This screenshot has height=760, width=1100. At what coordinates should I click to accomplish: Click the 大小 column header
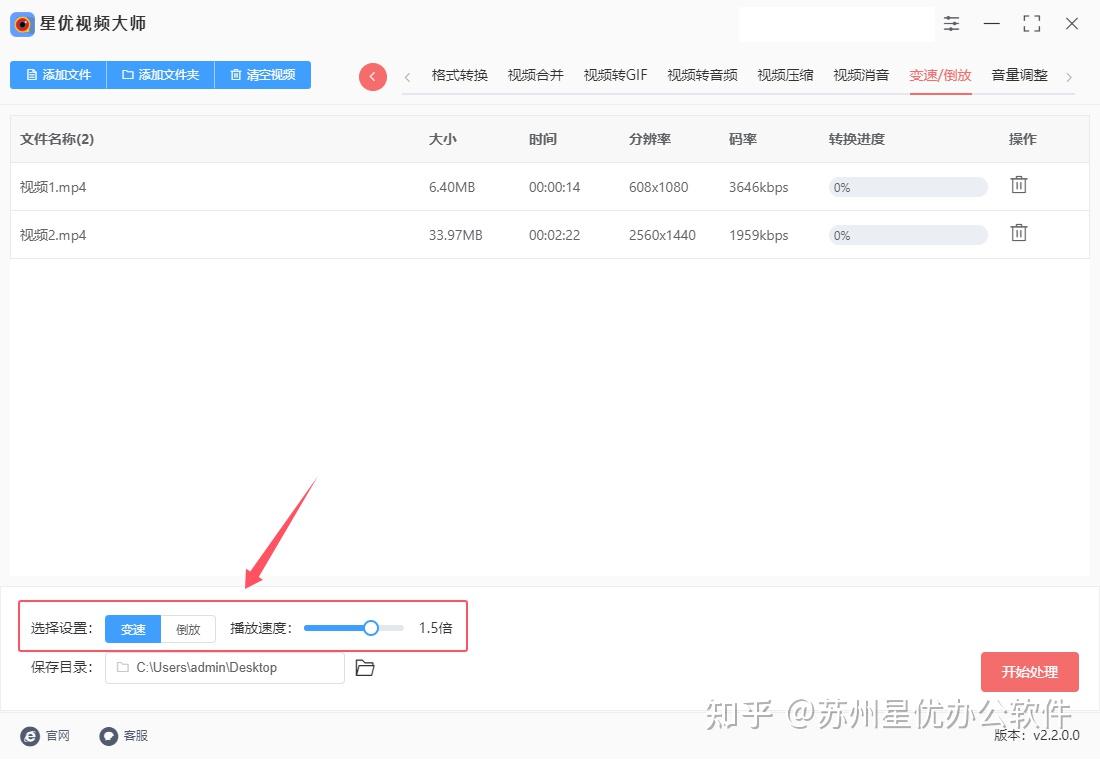[x=443, y=139]
